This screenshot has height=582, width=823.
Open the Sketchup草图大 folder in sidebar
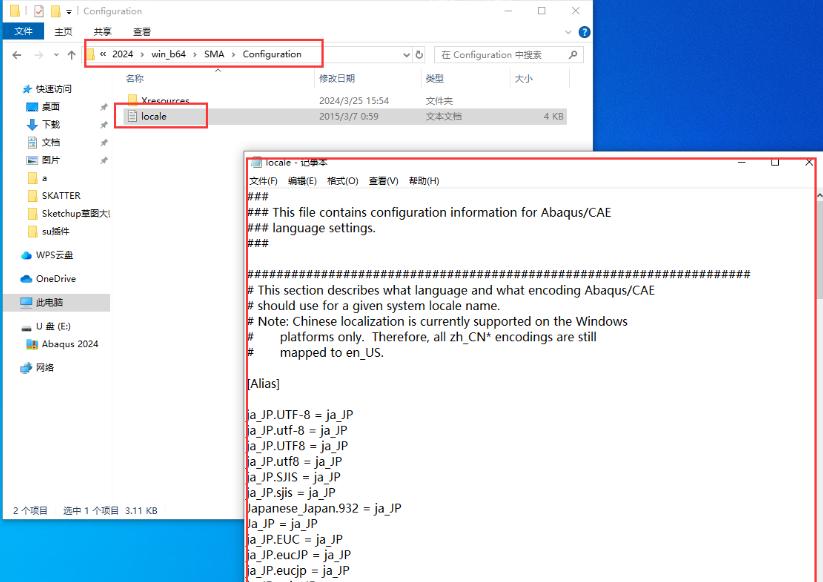(75, 214)
